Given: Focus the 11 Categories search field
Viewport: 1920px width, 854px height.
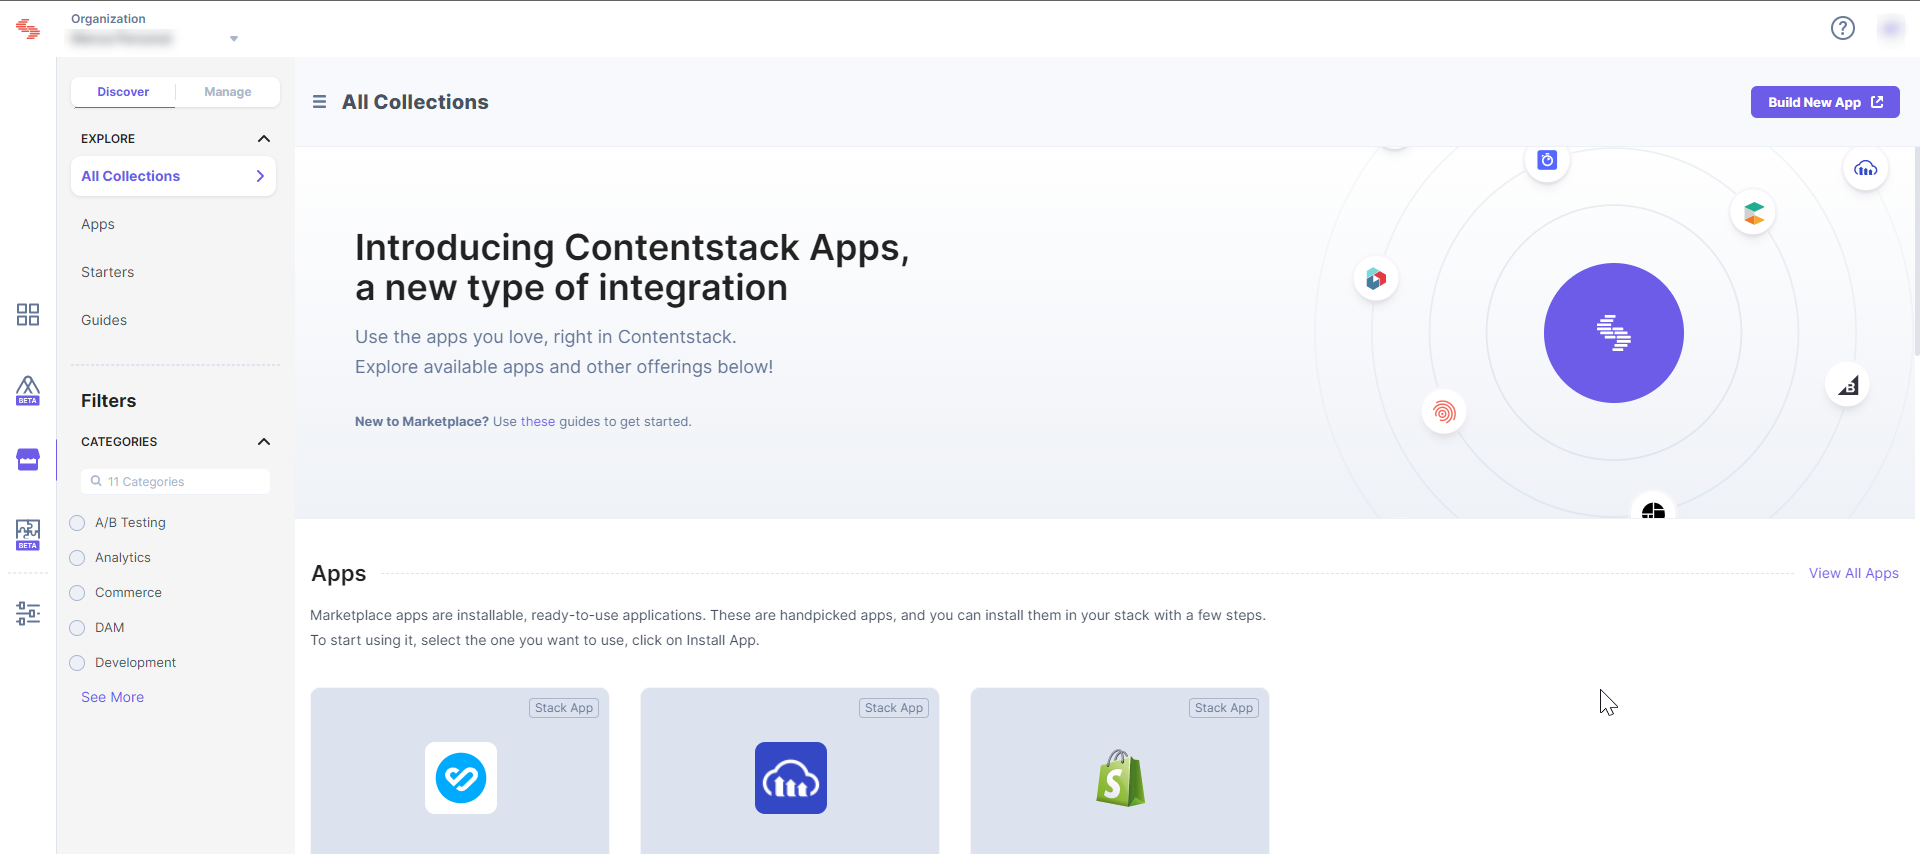Looking at the screenshot, I should tap(176, 481).
